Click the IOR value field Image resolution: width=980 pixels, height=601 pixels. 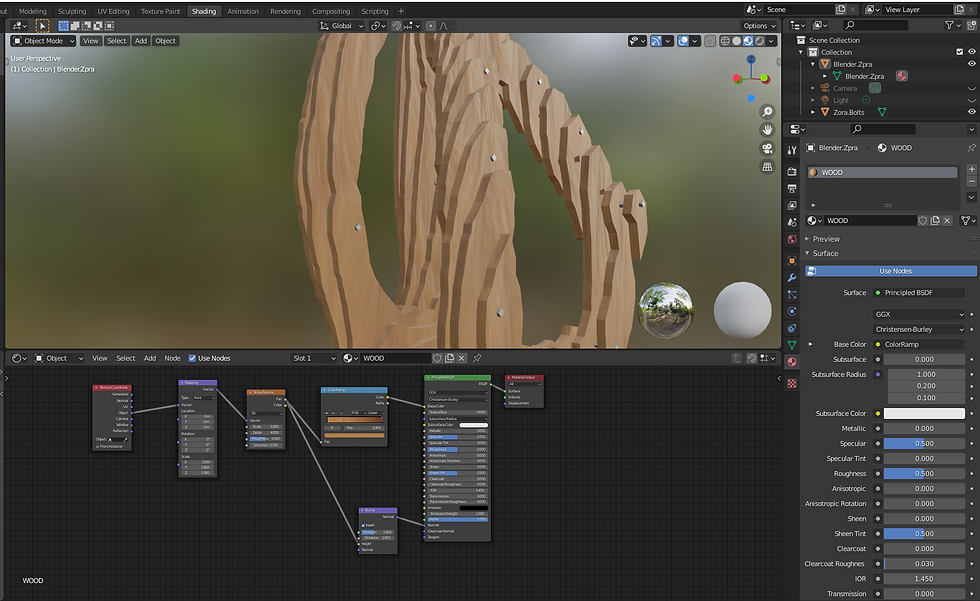click(x=924, y=579)
